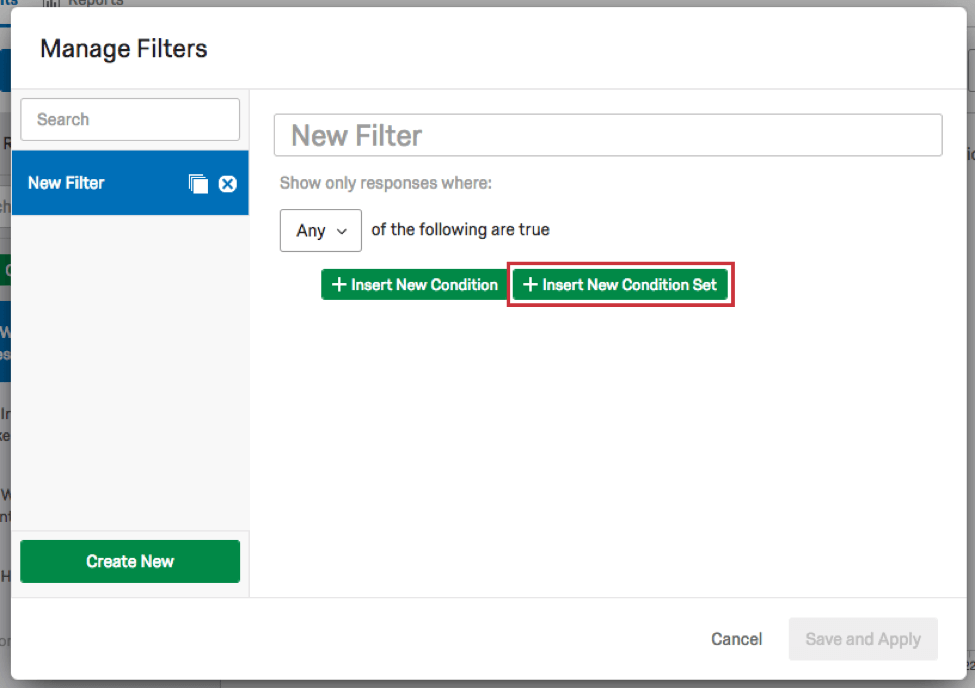Click the plus icon on Insert New Condition Set
This screenshot has height=688, width=975.
[x=529, y=284]
